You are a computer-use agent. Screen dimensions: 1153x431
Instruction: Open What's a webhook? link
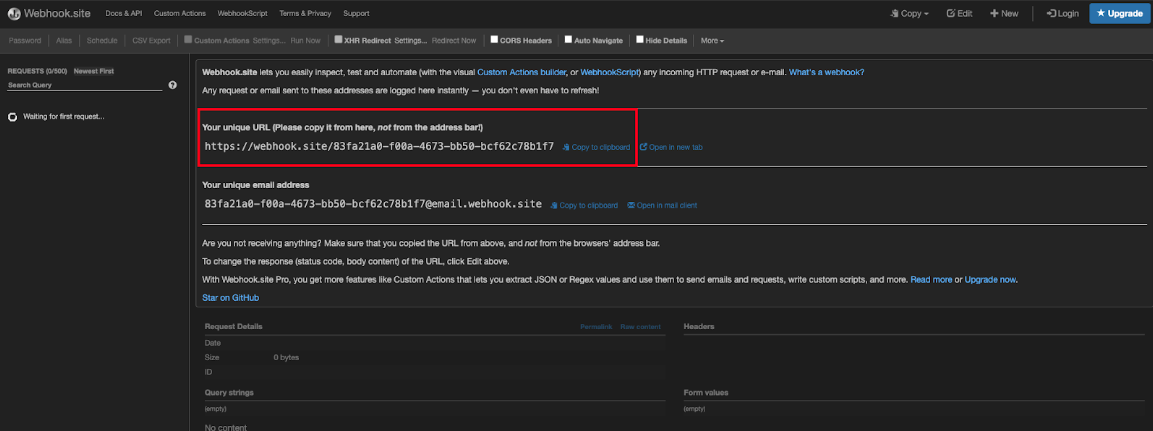coord(827,72)
